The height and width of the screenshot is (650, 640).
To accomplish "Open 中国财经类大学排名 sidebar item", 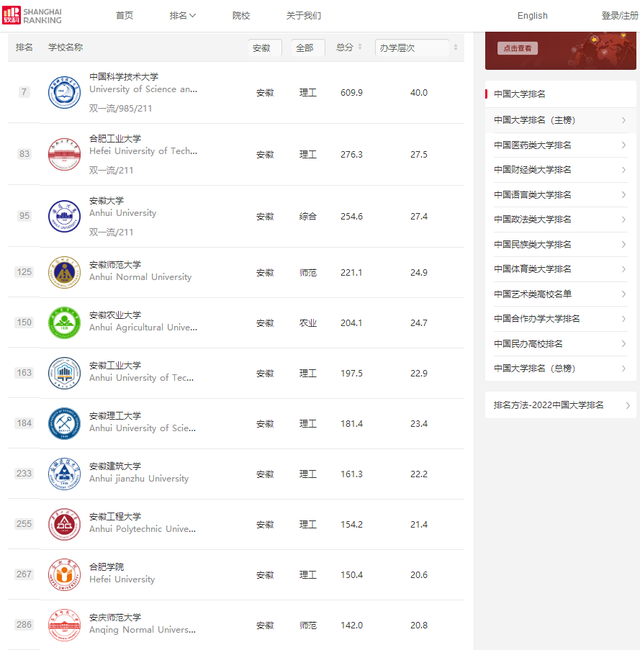I will pyautogui.click(x=560, y=170).
